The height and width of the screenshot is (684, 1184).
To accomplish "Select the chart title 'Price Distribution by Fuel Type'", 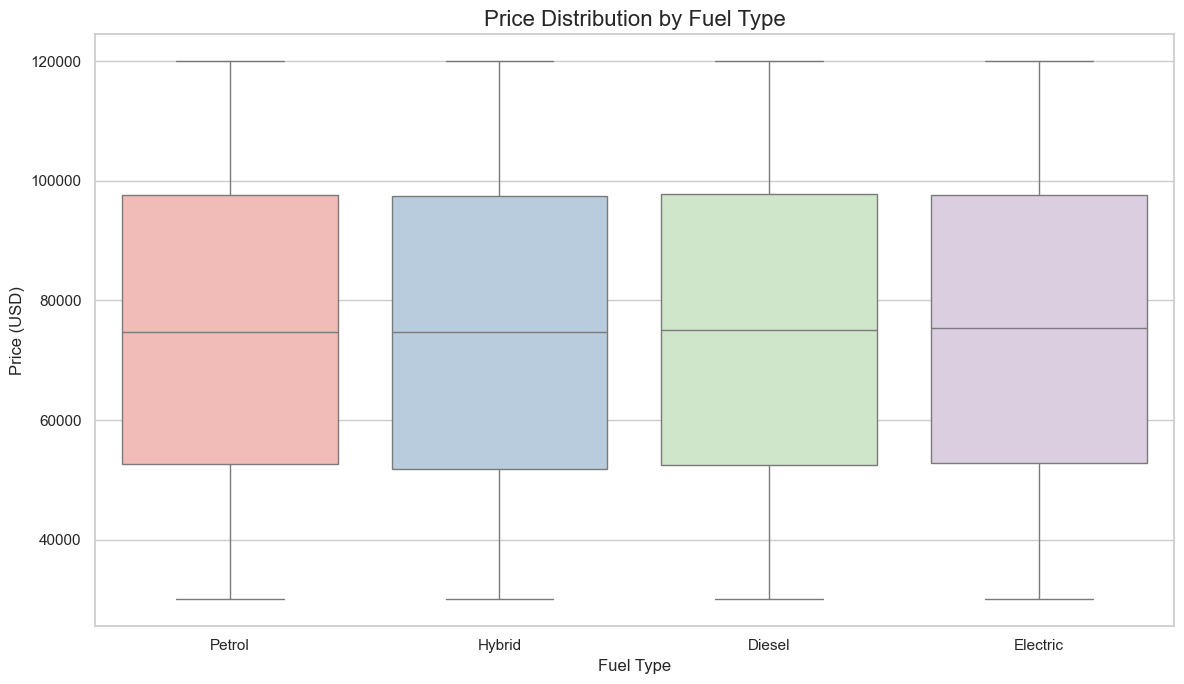I will pyautogui.click(x=634, y=18).
